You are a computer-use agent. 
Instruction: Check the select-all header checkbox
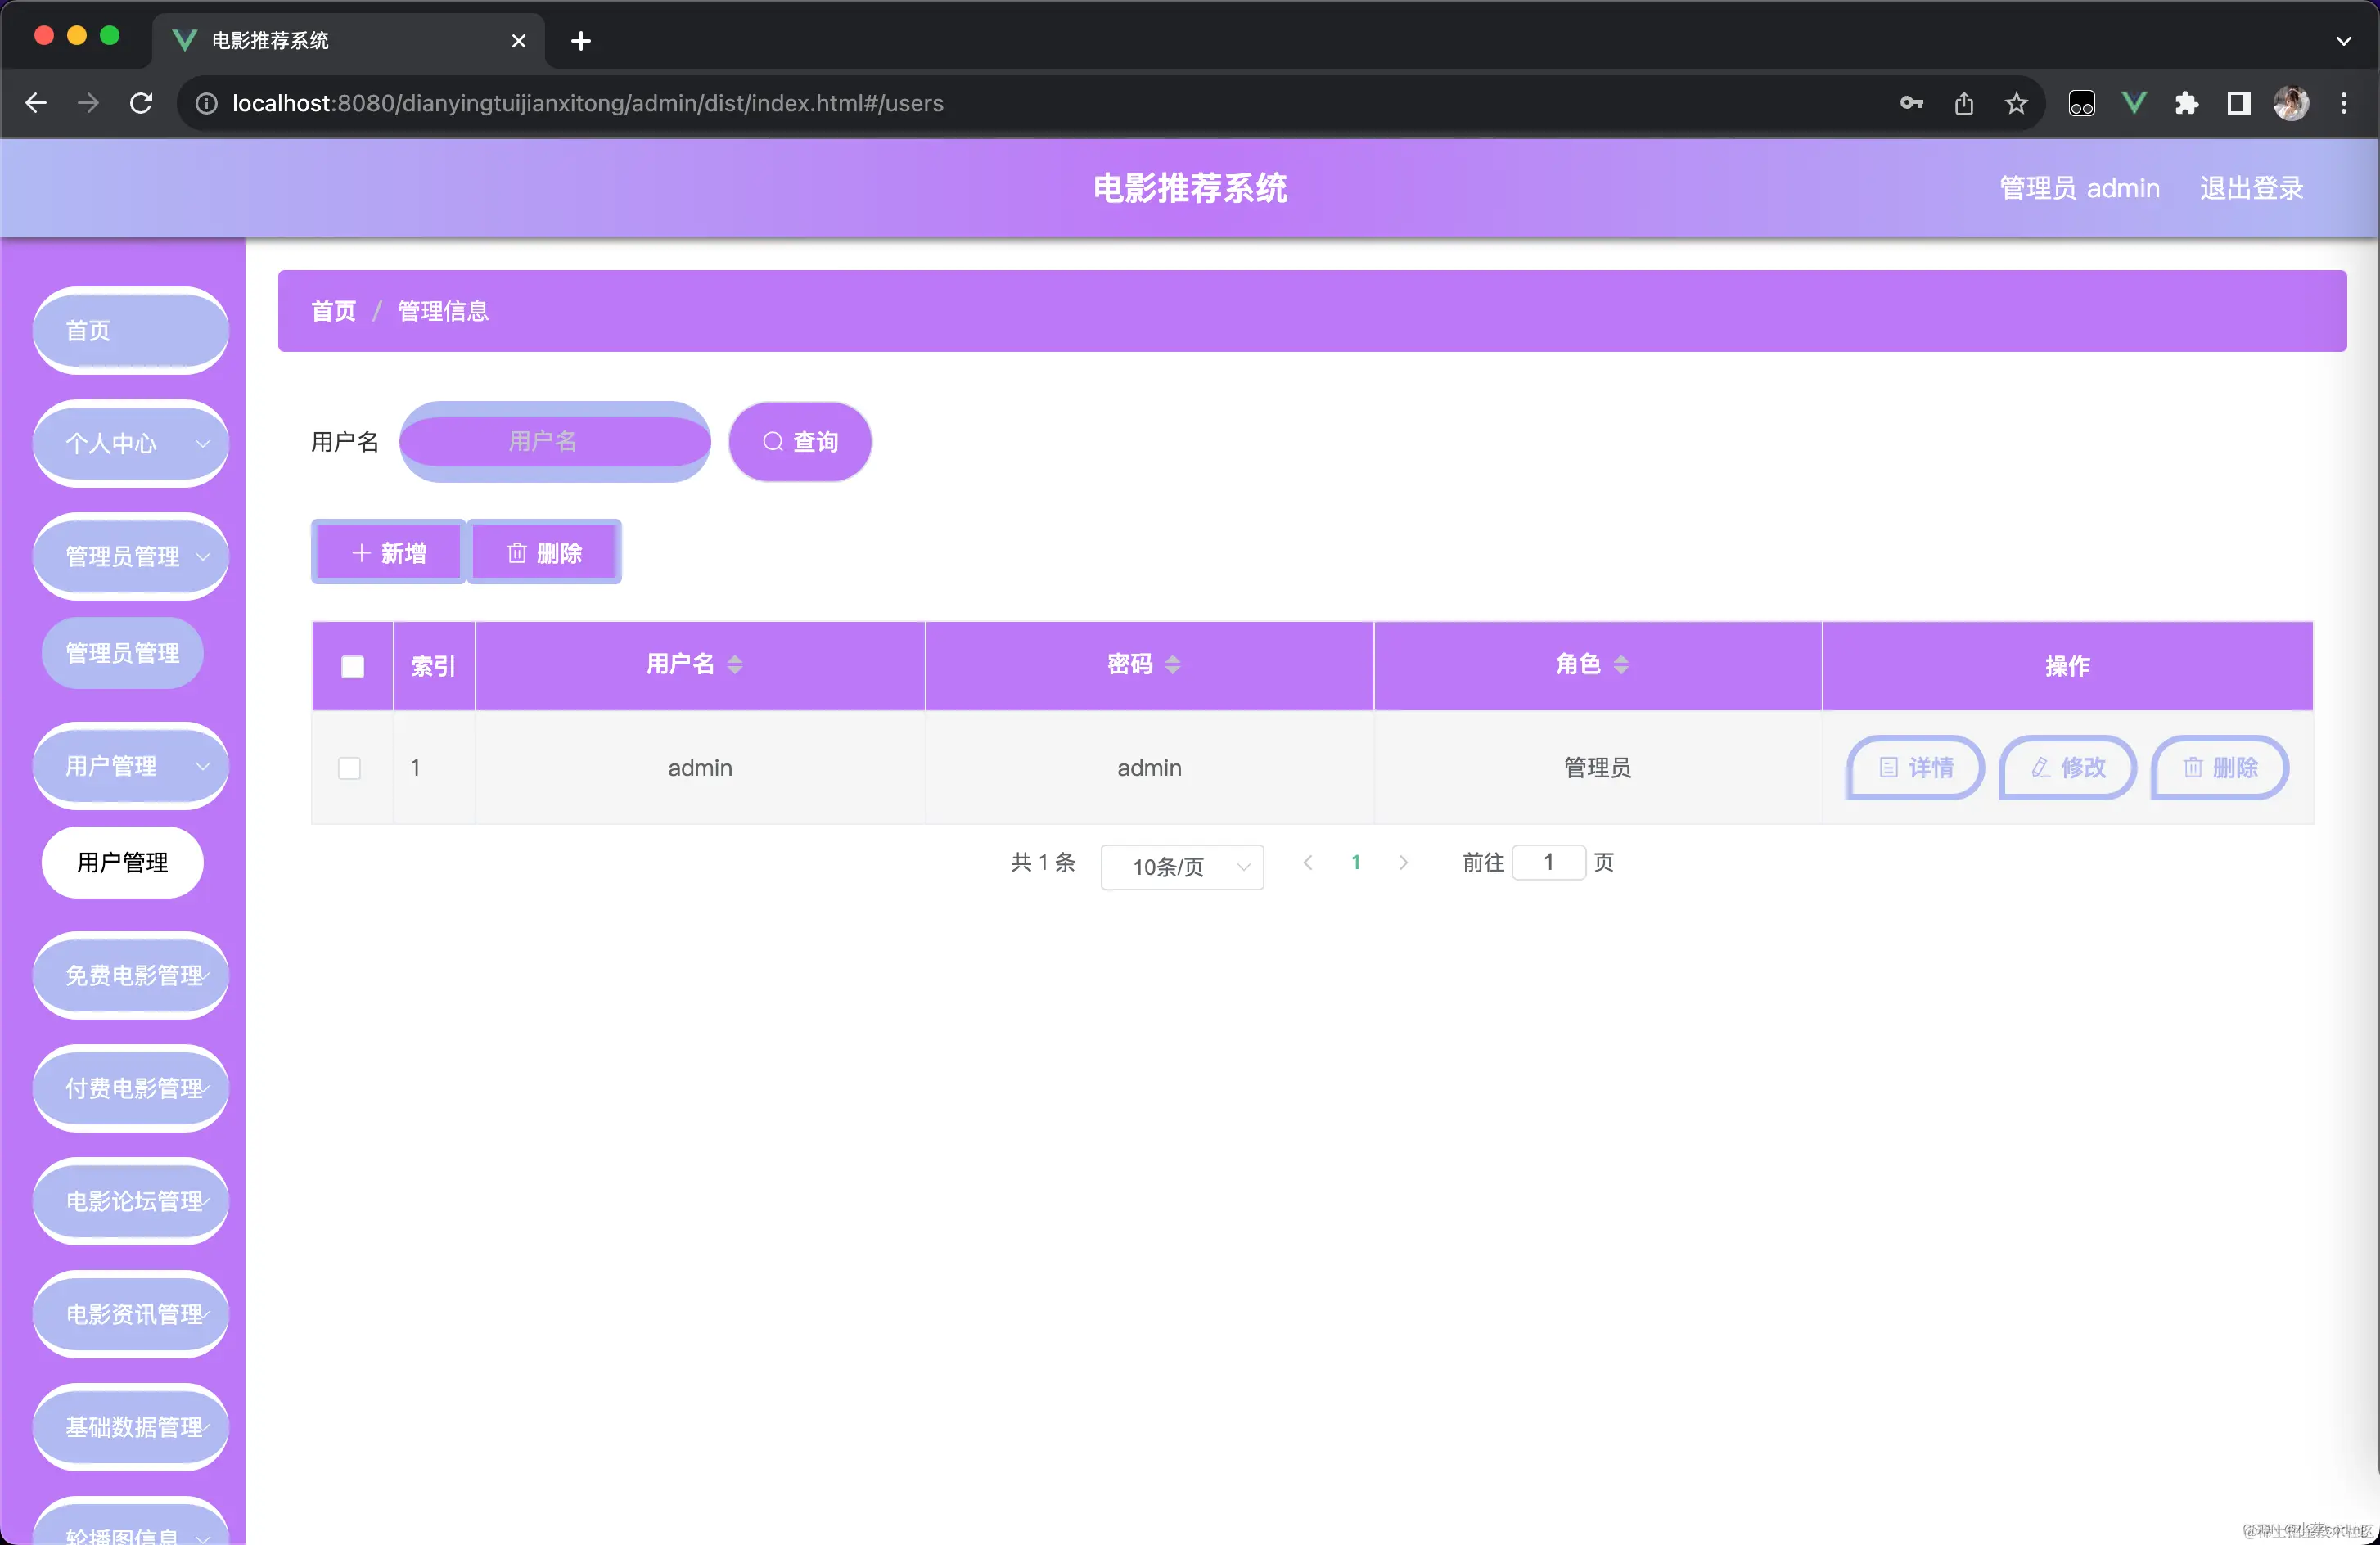click(x=352, y=667)
